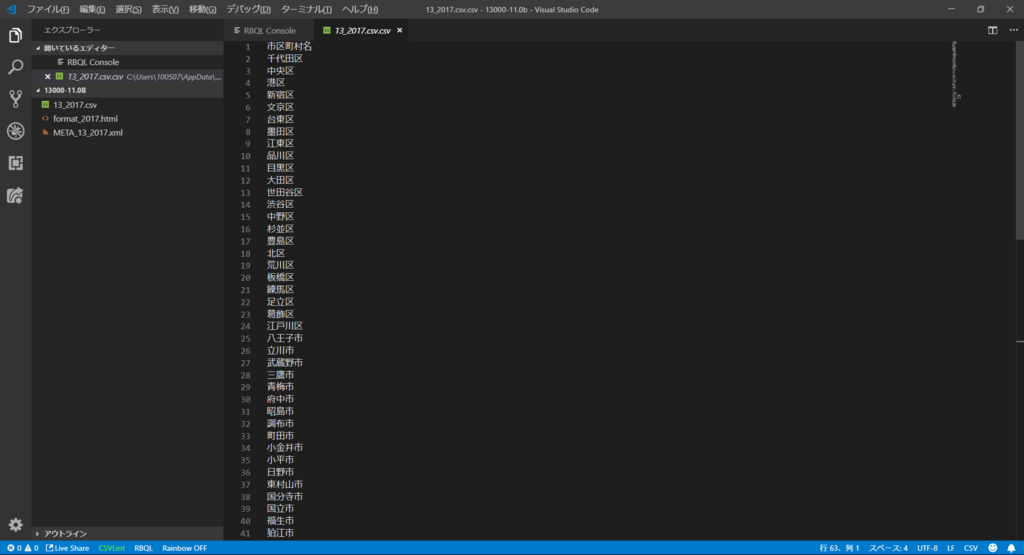
Task: Change indentation via スペース: 4
Action: point(888,548)
